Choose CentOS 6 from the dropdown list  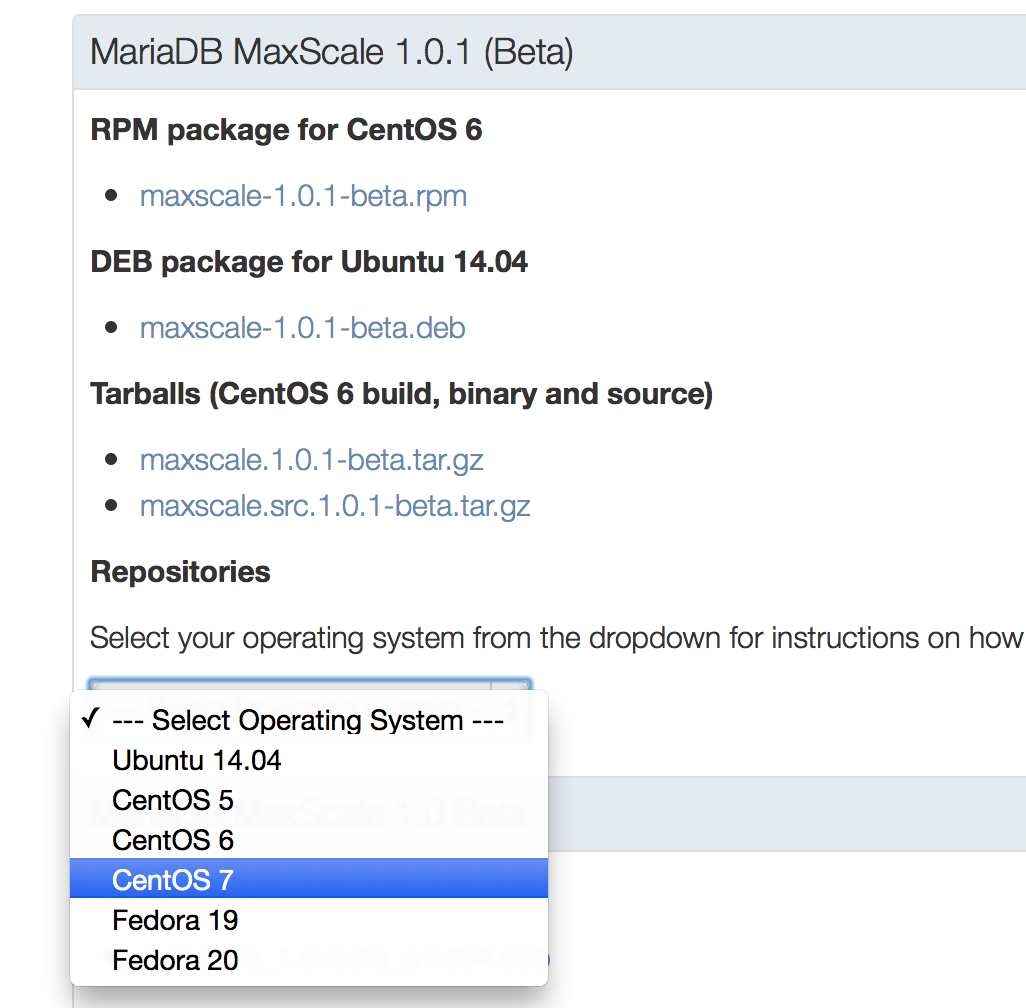173,841
